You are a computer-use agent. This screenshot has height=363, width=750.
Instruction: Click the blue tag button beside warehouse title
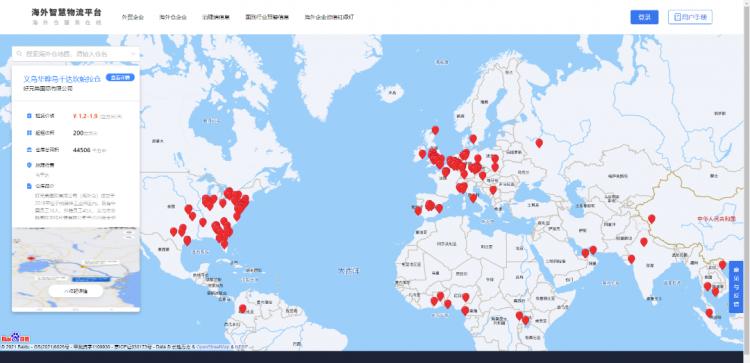tap(120, 77)
